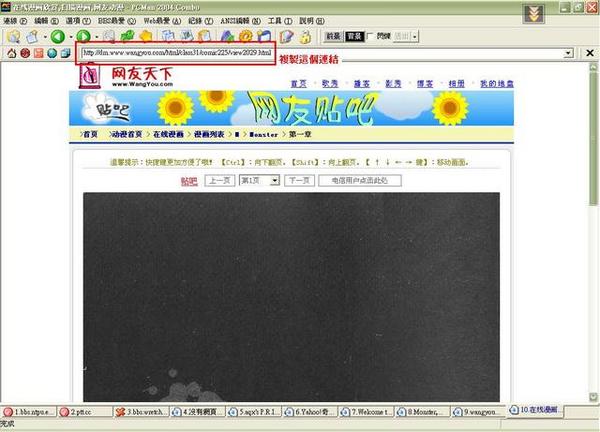This screenshot has height=432, width=600.
Task: Click the yellow down-arrows icon at top right
Action: (x=534, y=14)
